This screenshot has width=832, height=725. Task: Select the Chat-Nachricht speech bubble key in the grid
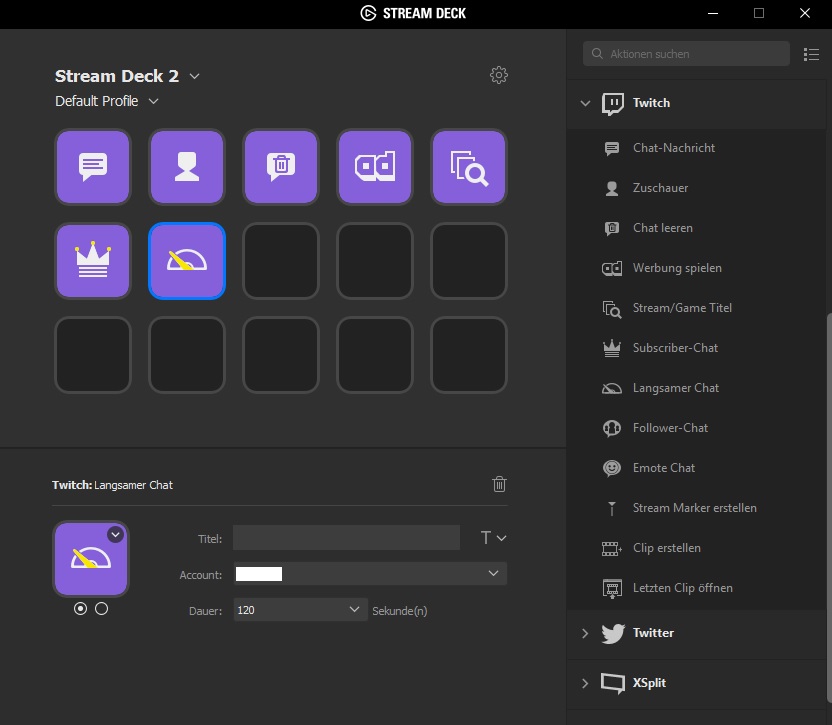(x=93, y=167)
